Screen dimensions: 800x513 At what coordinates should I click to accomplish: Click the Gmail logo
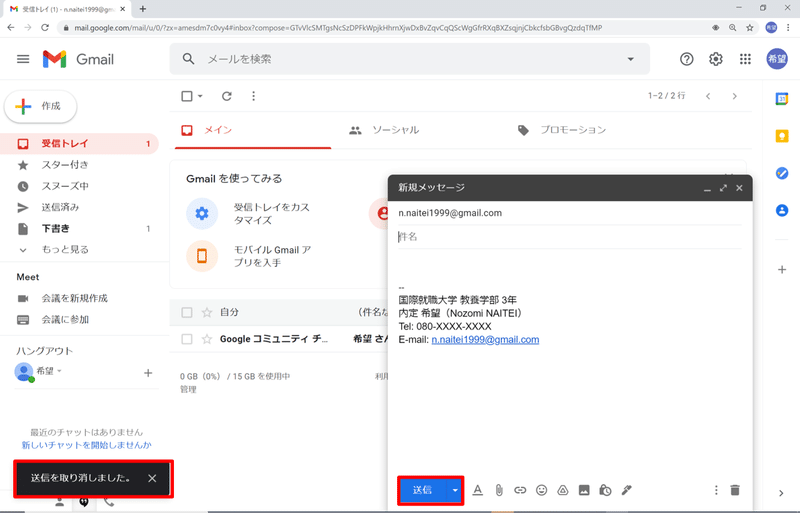[78, 59]
